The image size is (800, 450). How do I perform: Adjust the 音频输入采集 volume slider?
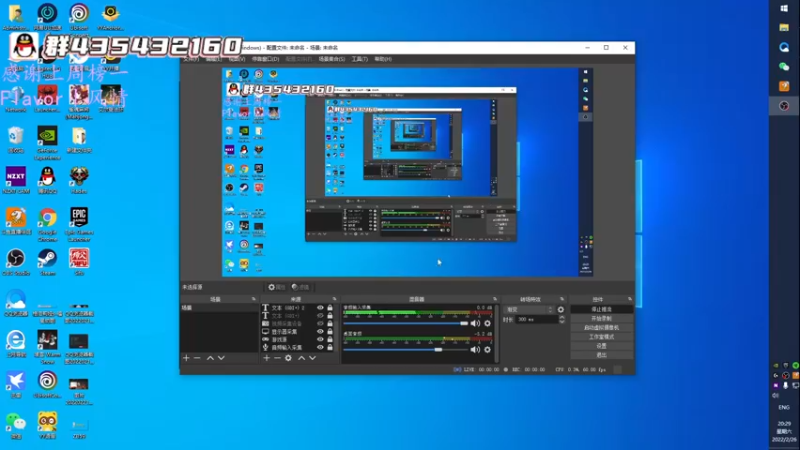pyautogui.click(x=406, y=323)
